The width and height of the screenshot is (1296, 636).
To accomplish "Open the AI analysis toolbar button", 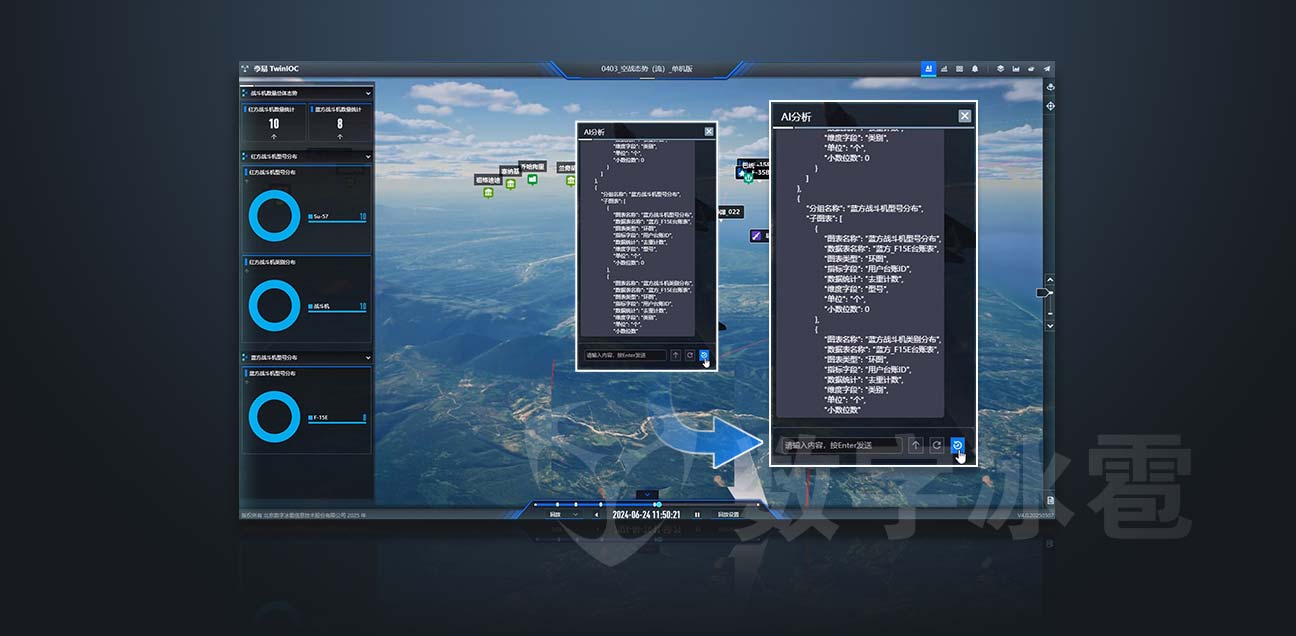I will click(x=928, y=69).
